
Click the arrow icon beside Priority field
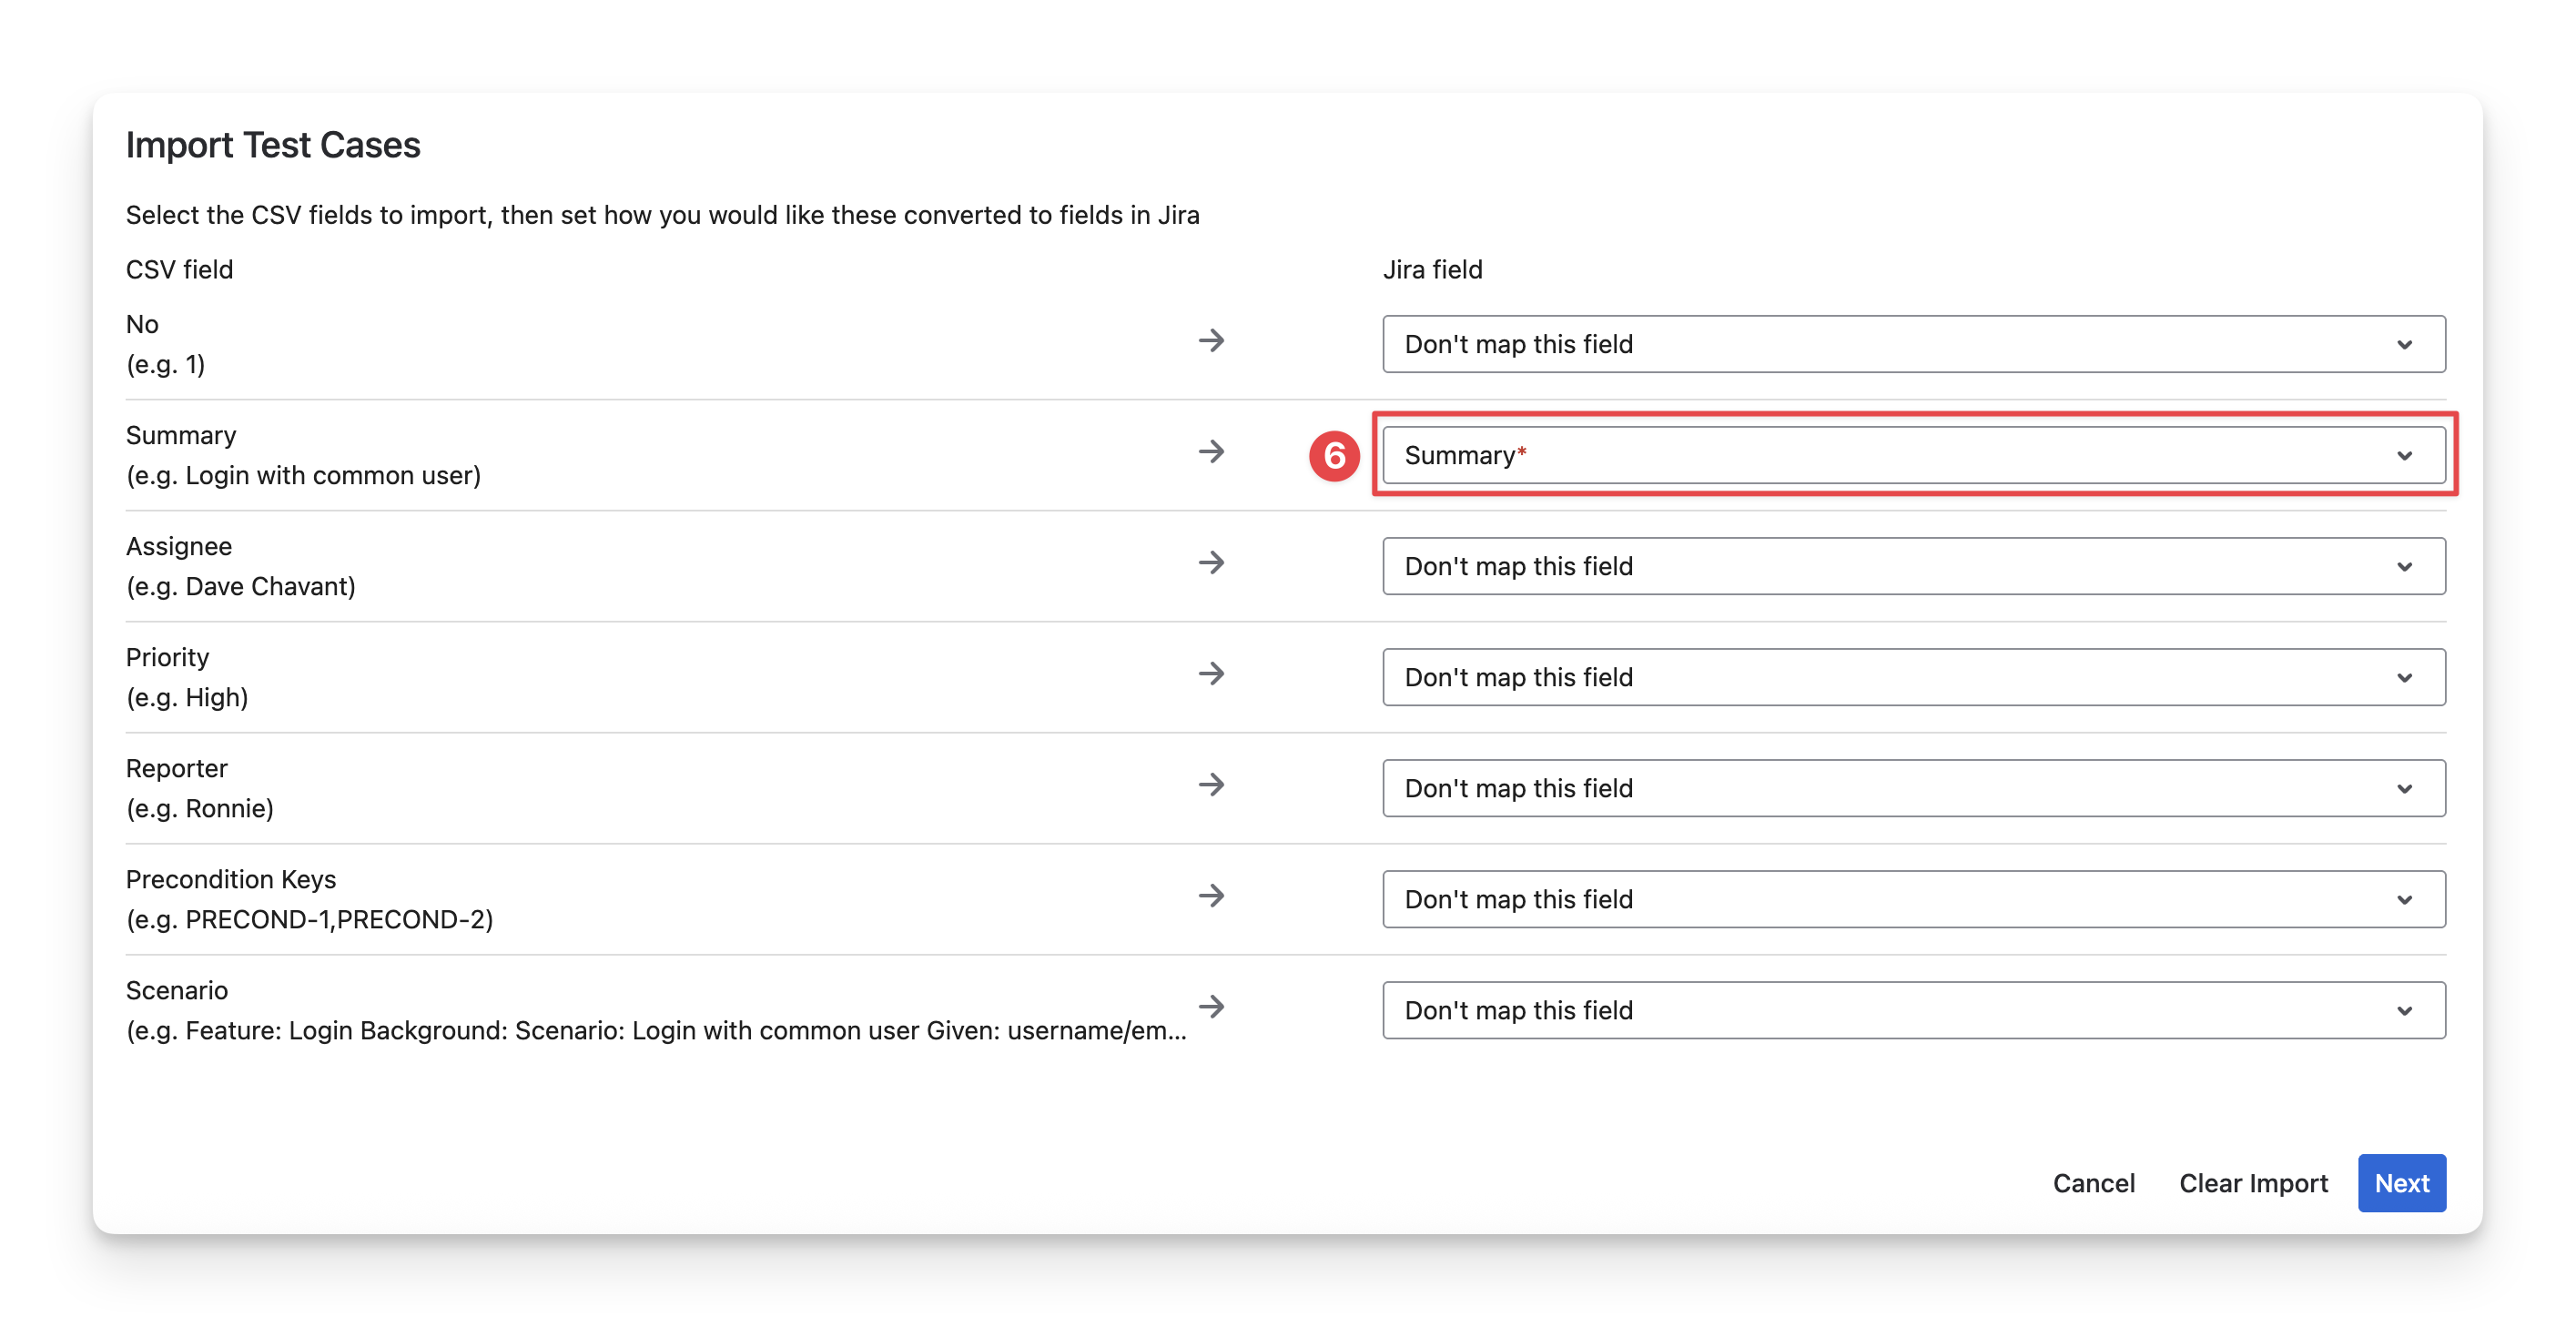(1211, 674)
